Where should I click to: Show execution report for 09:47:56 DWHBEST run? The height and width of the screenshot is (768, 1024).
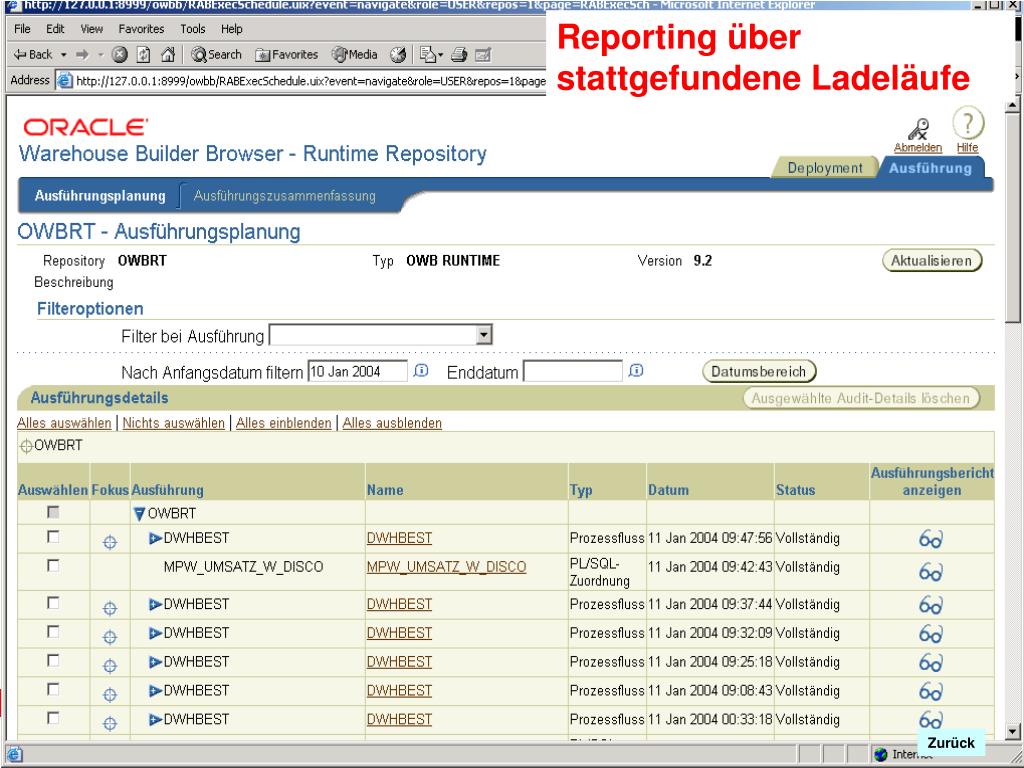[931, 539]
